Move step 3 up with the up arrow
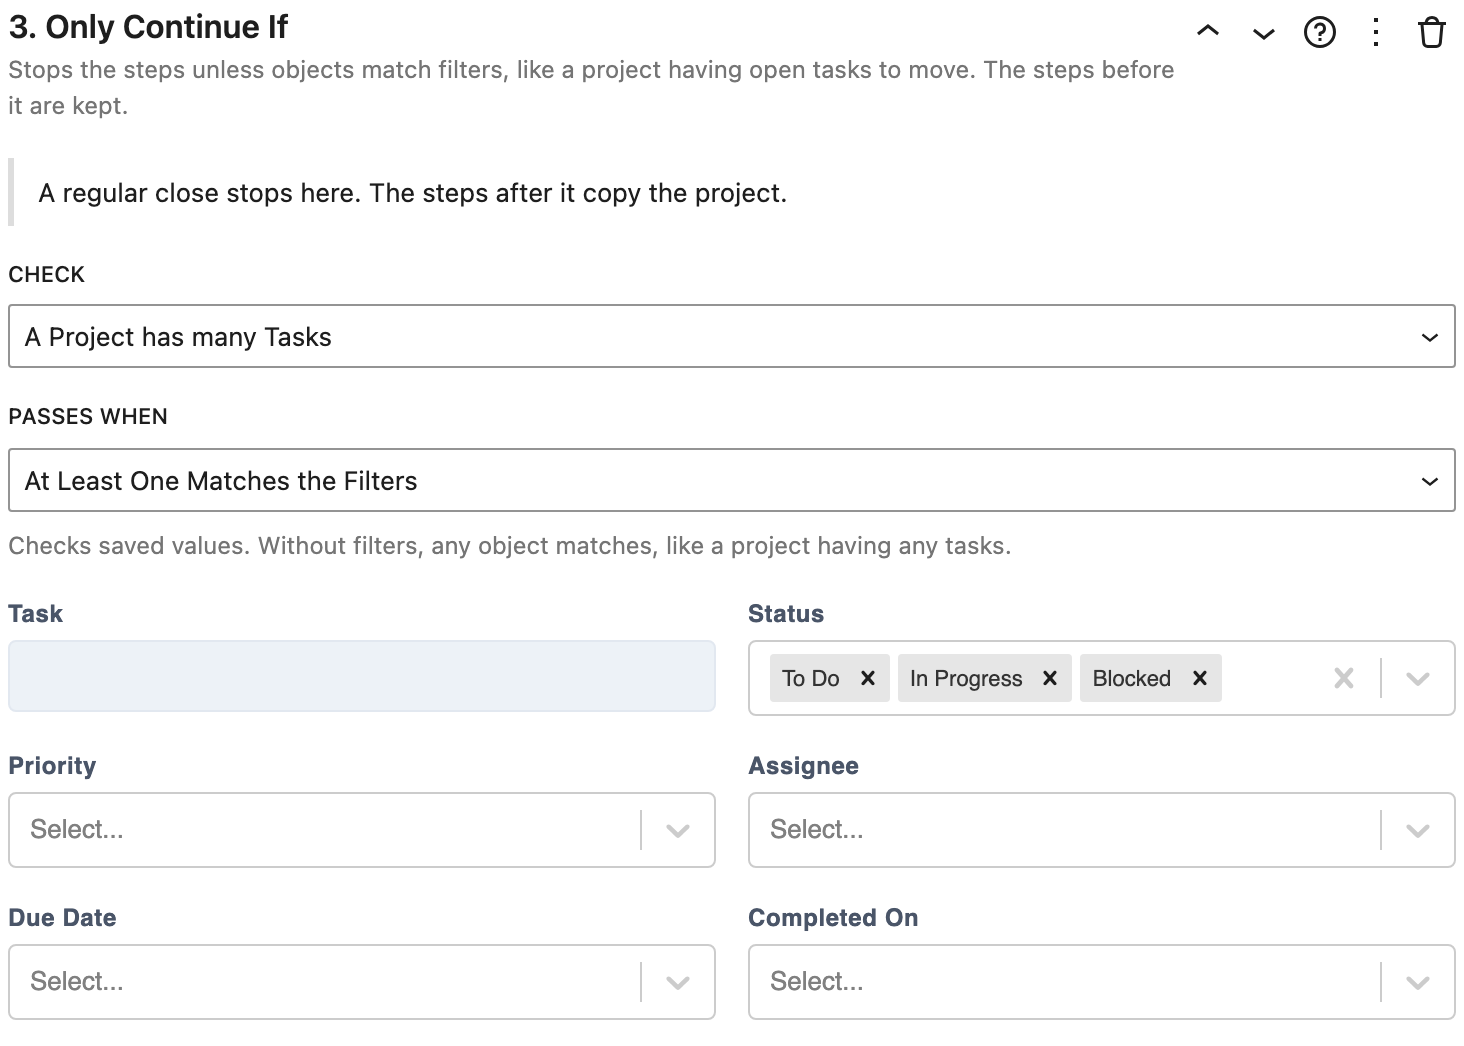Image resolution: width=1464 pixels, height=1046 pixels. (1208, 32)
